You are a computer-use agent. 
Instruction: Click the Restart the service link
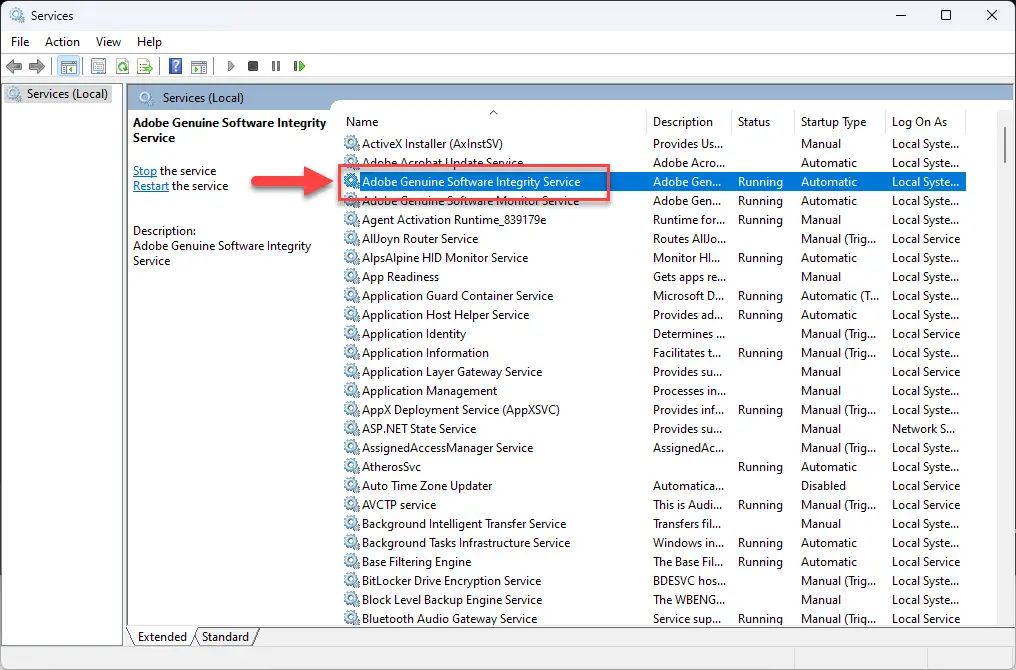(x=151, y=186)
